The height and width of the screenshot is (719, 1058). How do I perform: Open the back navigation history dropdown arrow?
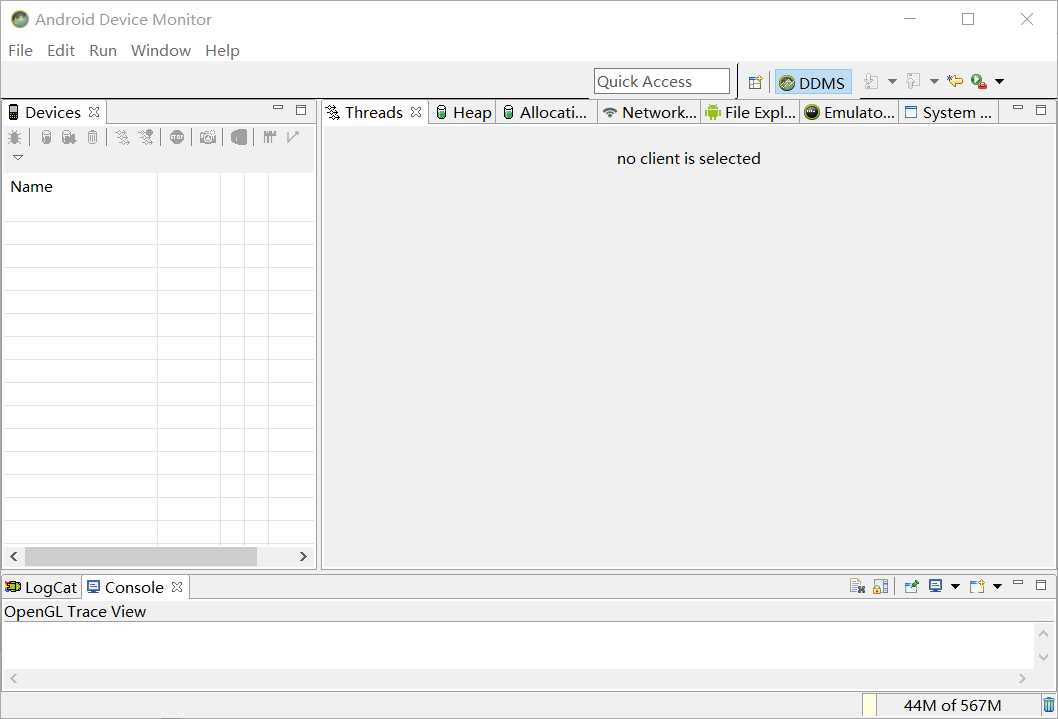[892, 82]
